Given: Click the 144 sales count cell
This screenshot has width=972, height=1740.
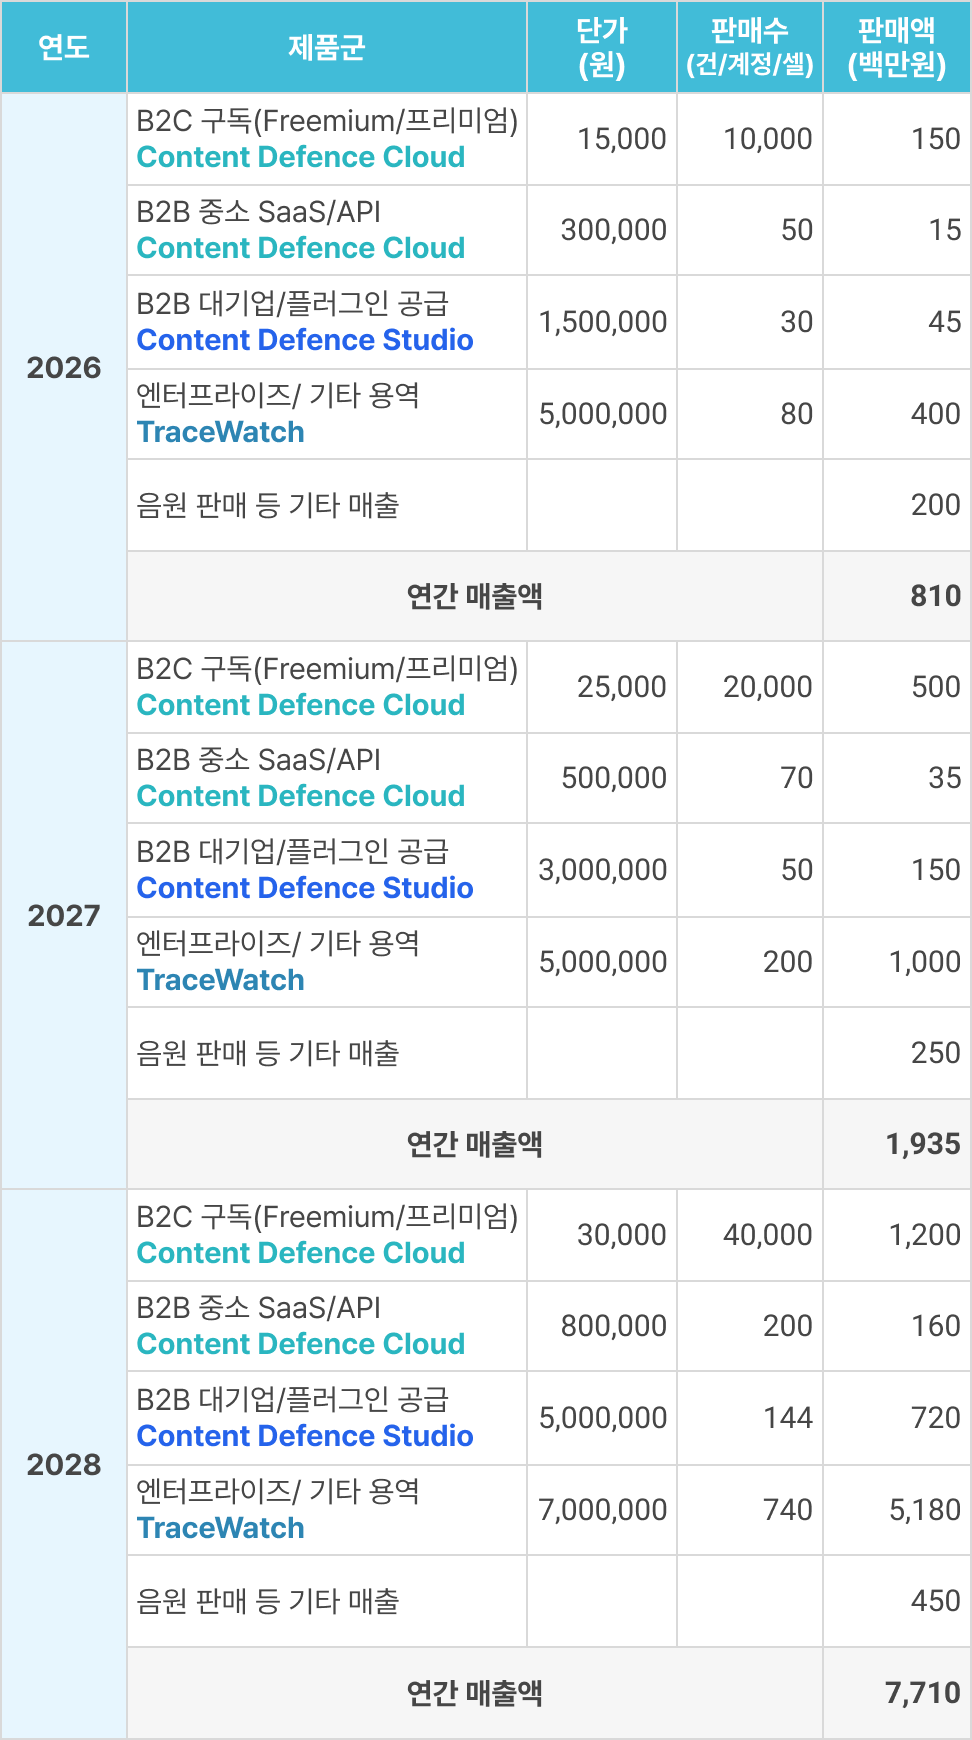Looking at the screenshot, I should coord(788,1418).
